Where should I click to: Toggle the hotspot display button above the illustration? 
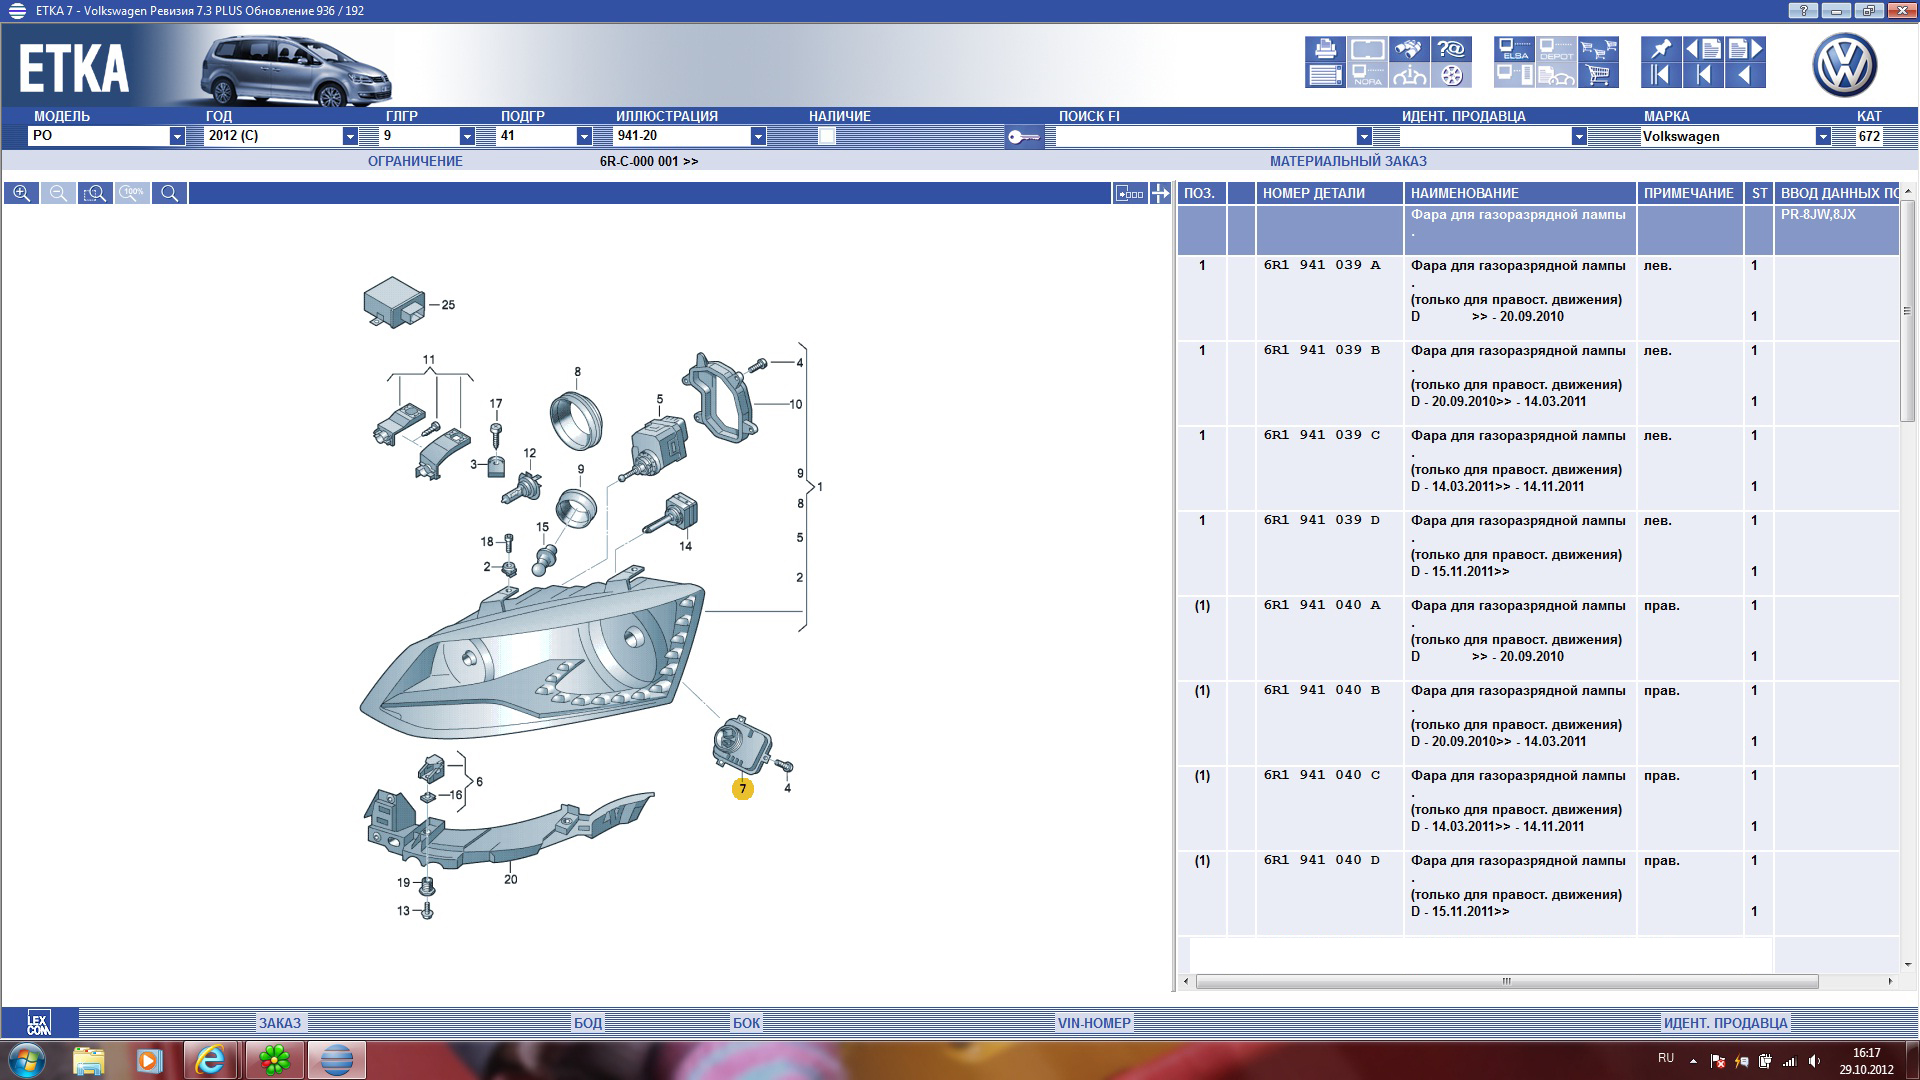point(1129,193)
